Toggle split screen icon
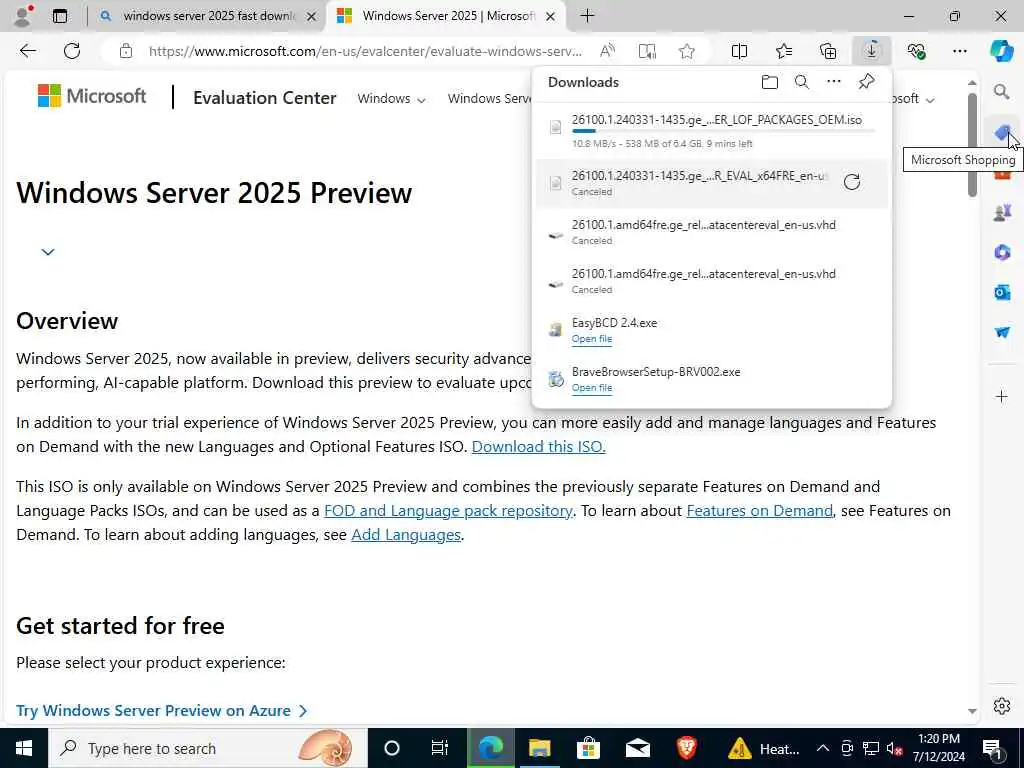 pyautogui.click(x=739, y=51)
